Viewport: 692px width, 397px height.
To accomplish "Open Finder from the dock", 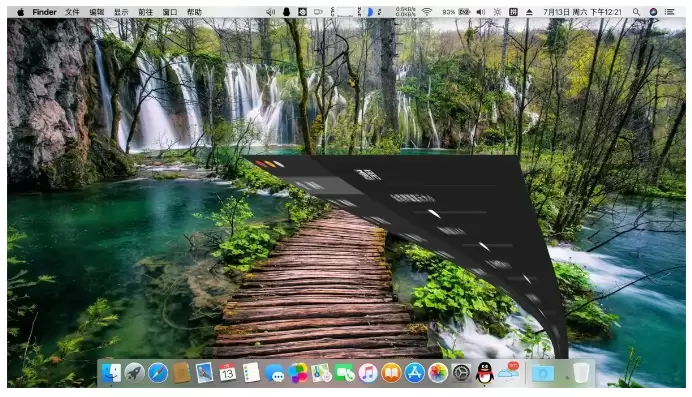I will pos(111,373).
